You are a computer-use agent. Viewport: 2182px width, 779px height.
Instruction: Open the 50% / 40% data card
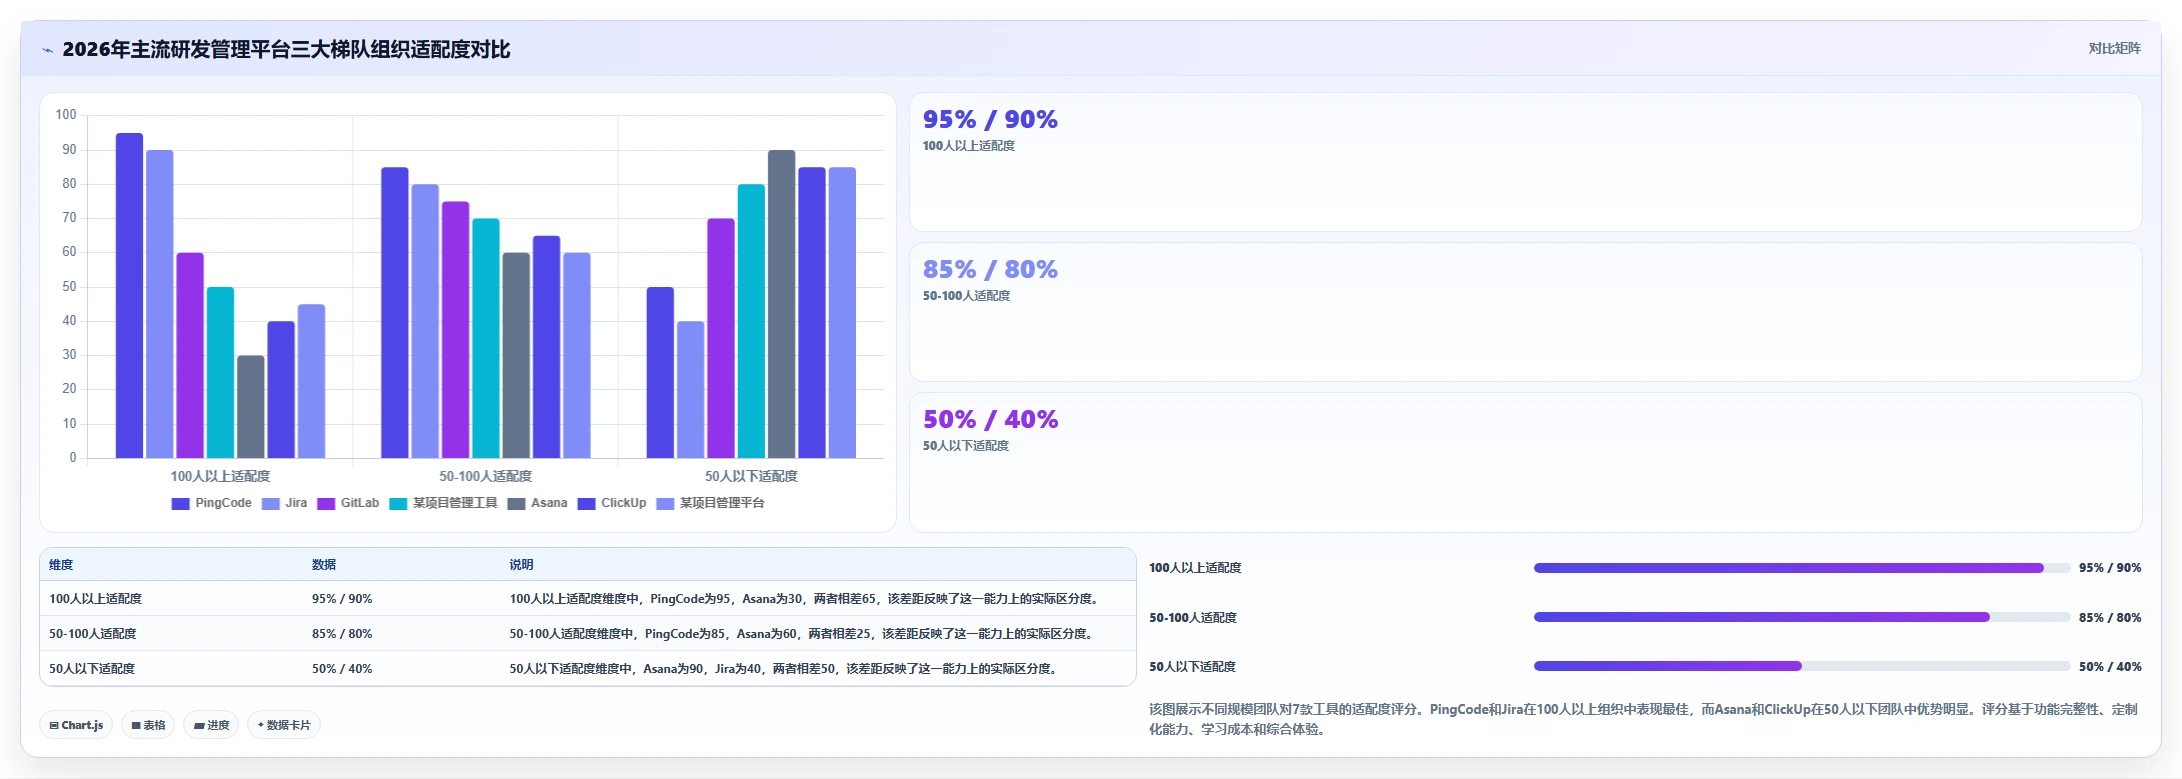[1525, 462]
